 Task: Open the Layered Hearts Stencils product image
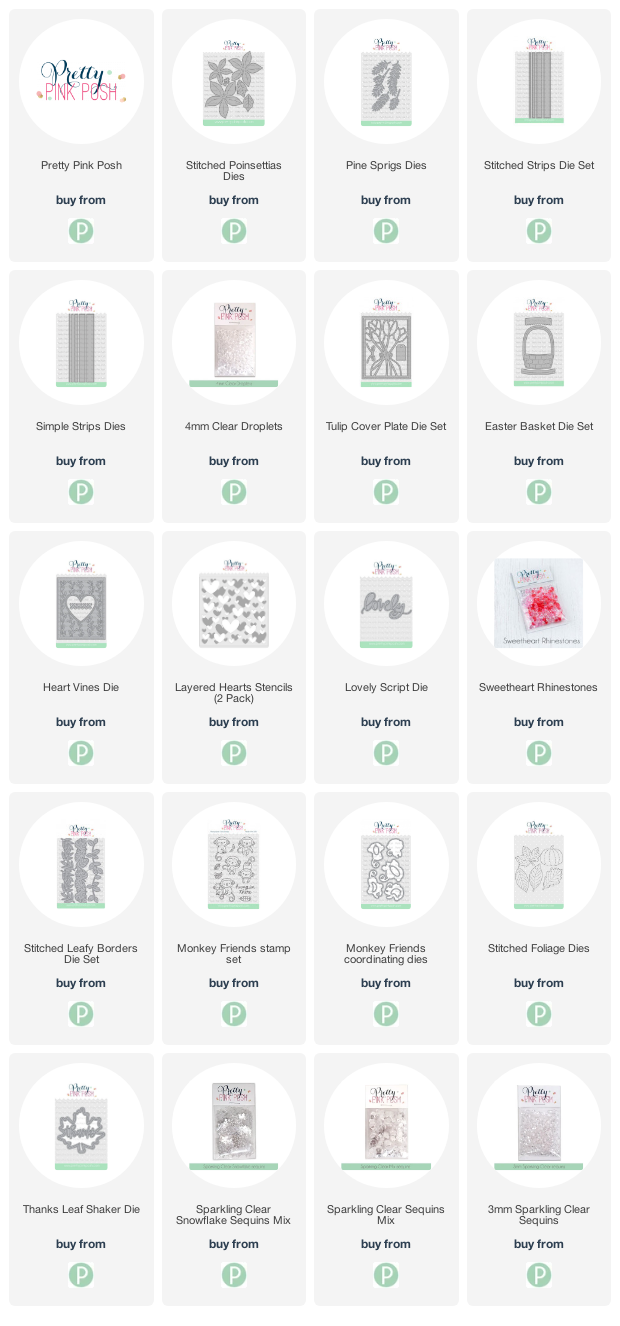(234, 604)
